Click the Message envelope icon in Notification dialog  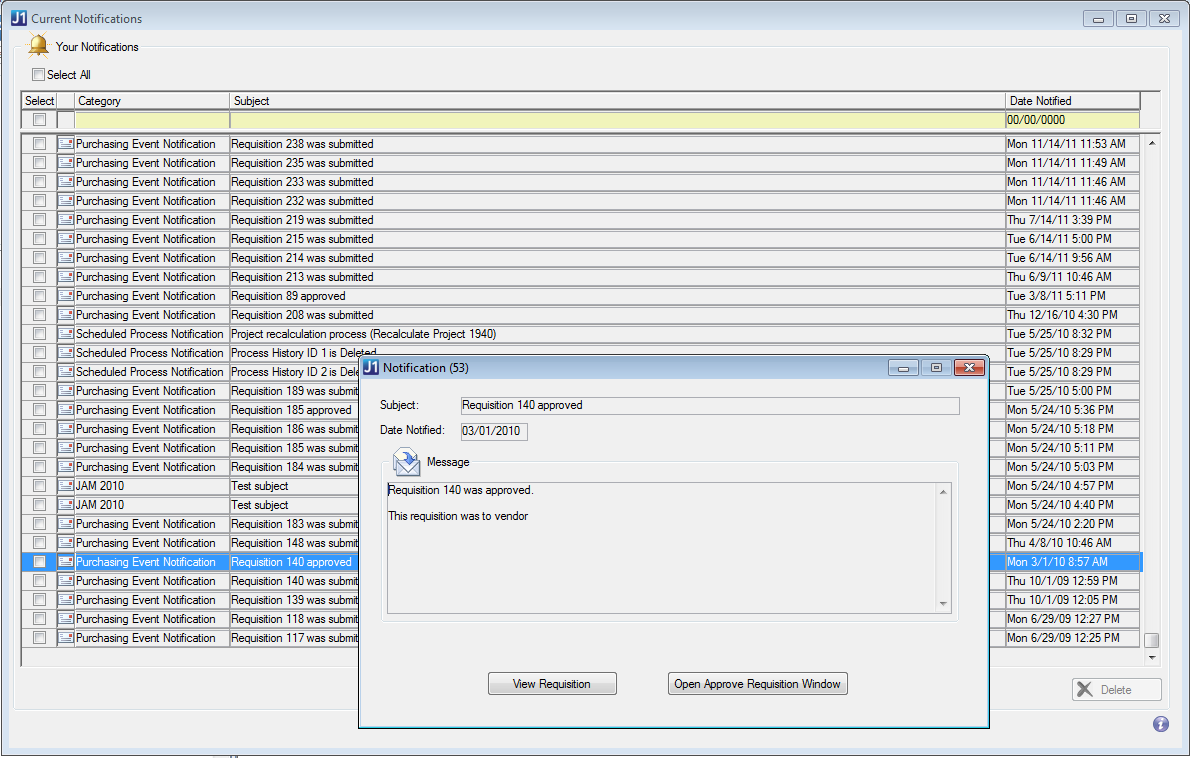pos(406,462)
